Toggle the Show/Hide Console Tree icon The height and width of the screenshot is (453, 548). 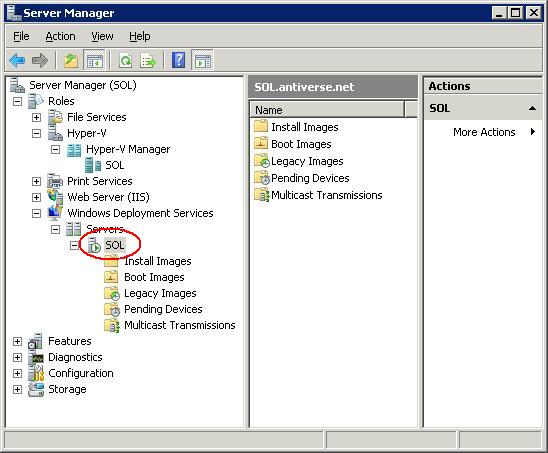pos(94,60)
